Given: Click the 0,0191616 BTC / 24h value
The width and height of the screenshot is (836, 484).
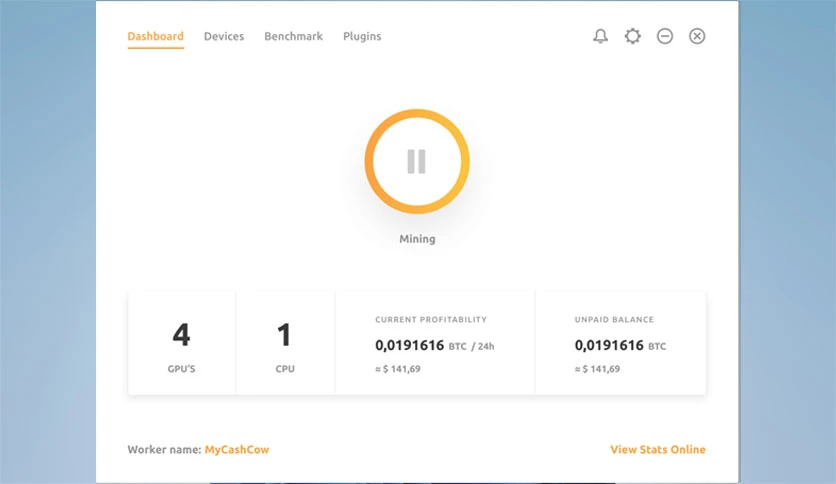Looking at the screenshot, I should pos(435,345).
